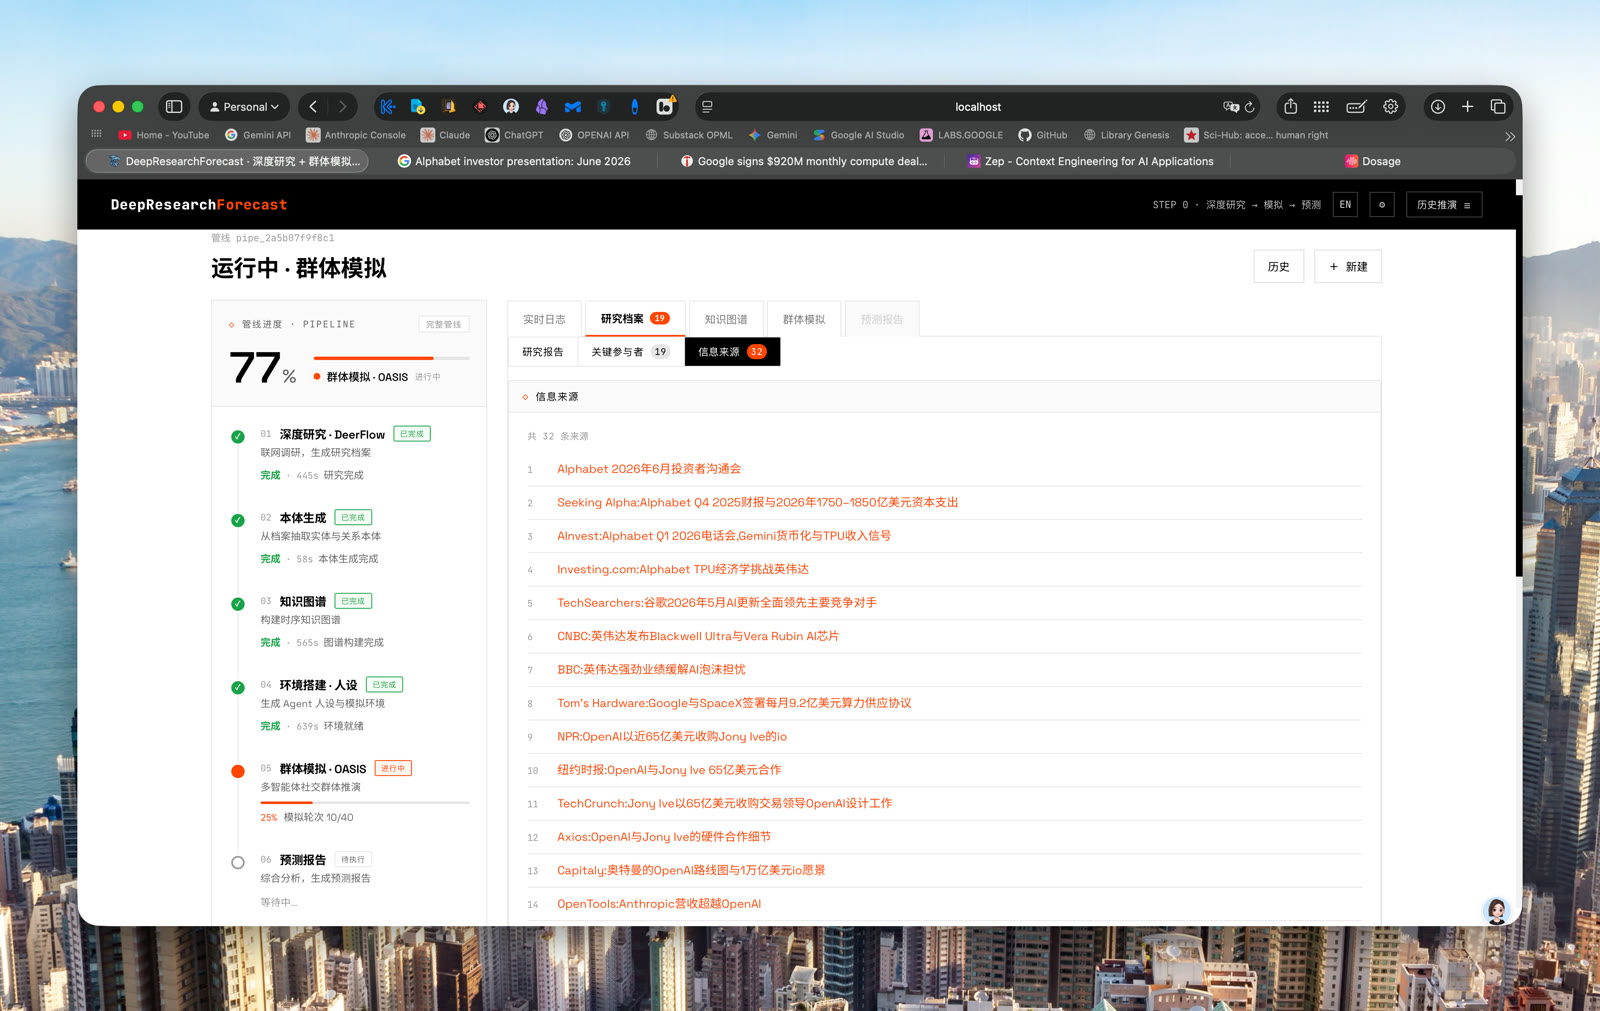
Task: Click the 25% simulation rounds progress bar
Action: [365, 802]
